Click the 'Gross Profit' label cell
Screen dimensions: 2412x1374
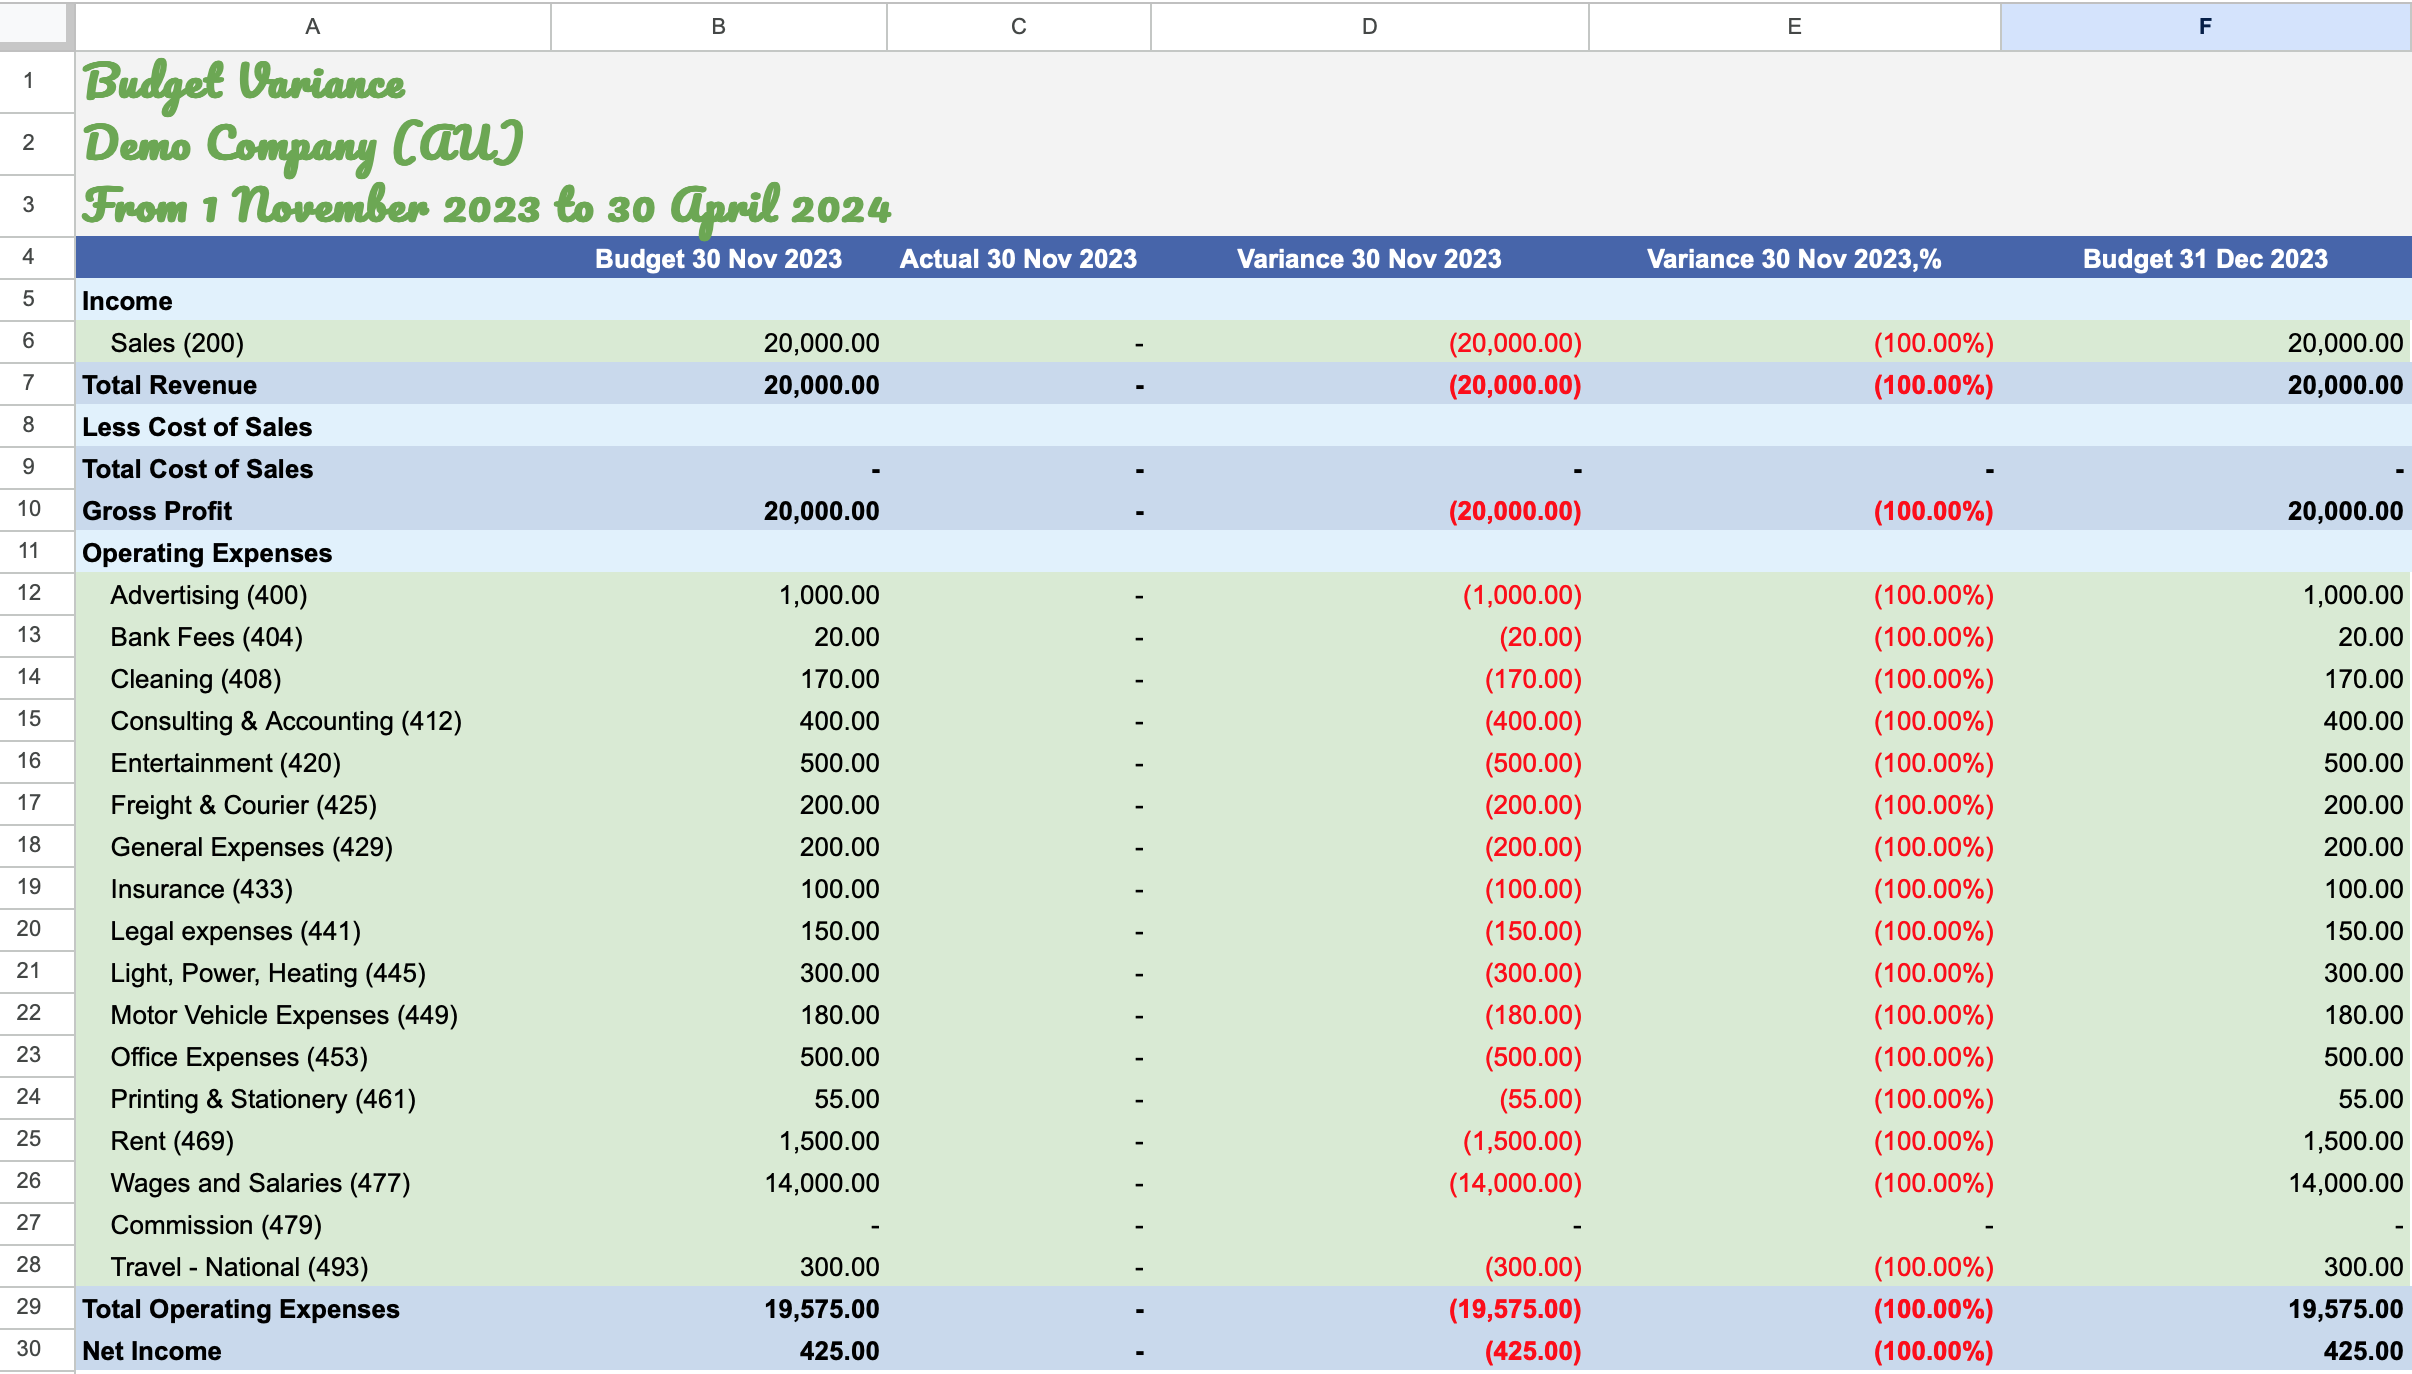313,511
